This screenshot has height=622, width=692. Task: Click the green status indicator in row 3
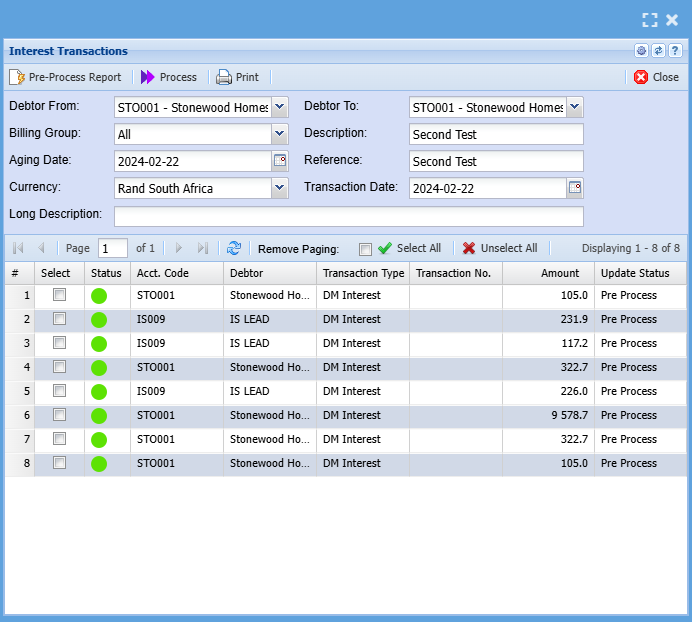tap(99, 344)
